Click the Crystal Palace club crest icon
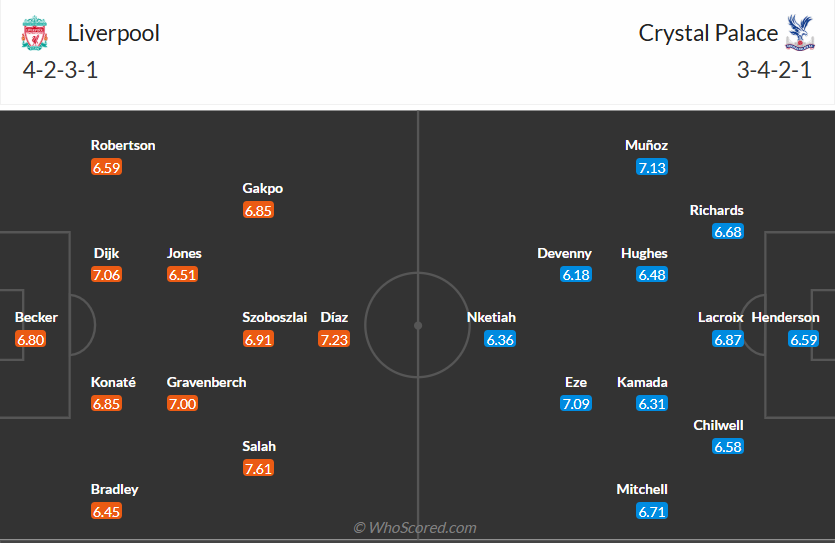Image resolution: width=836 pixels, height=543 pixels. point(800,34)
